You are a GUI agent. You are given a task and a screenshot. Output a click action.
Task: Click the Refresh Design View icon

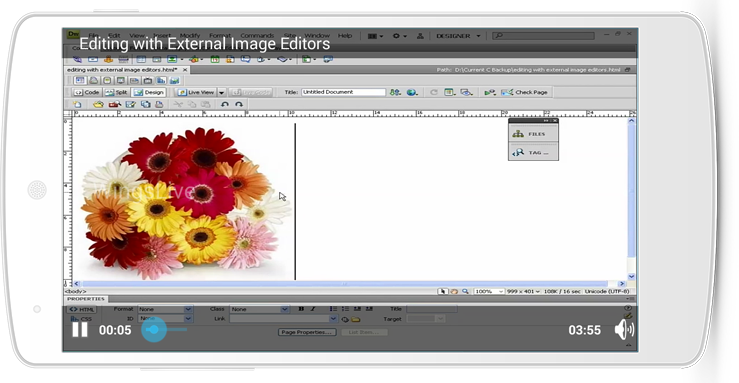pyautogui.click(x=434, y=92)
